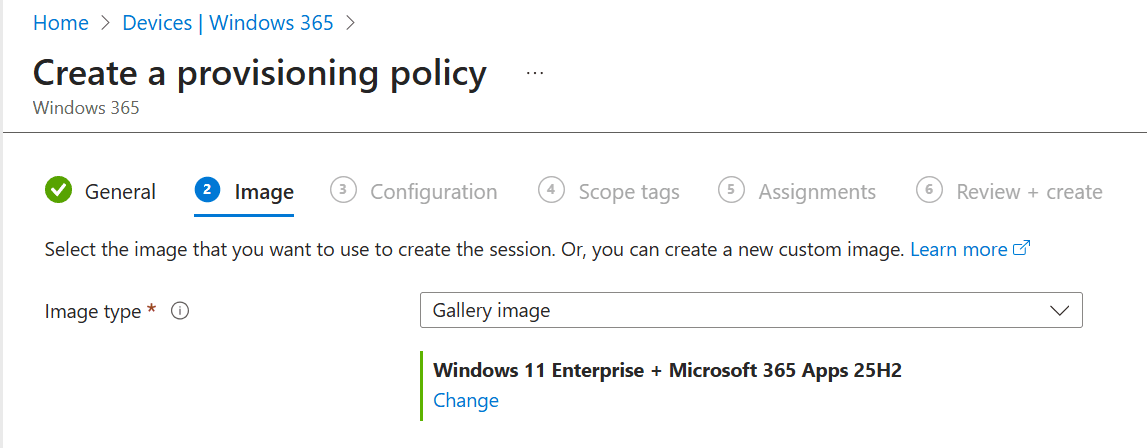This screenshot has width=1147, height=448.
Task: Jump to the Assignments tab
Action: tap(817, 192)
